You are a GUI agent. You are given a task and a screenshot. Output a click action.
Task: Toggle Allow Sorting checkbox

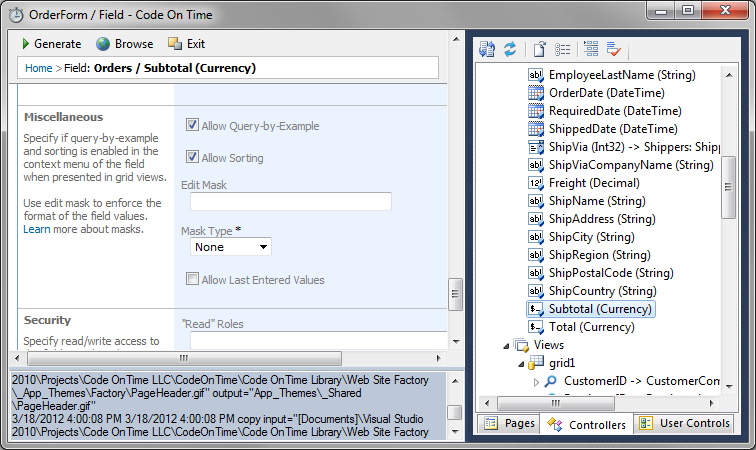[192, 157]
